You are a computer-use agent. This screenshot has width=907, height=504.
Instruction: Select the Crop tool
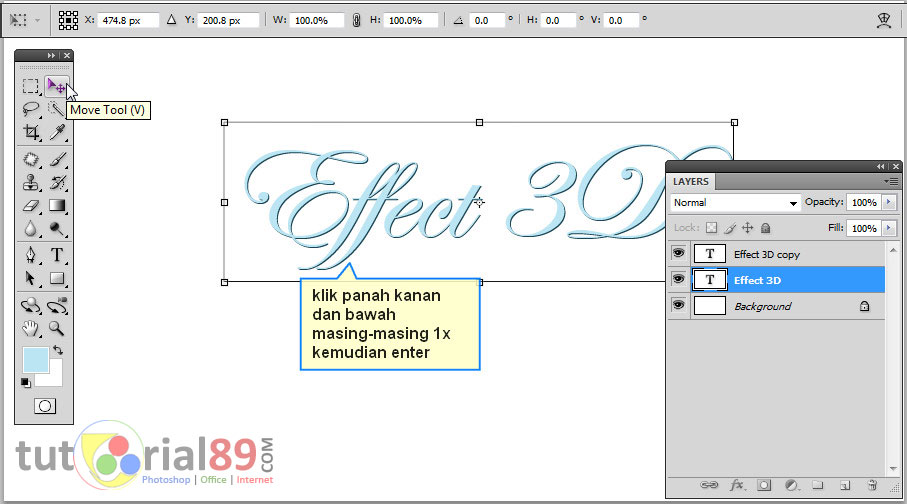click(31, 133)
